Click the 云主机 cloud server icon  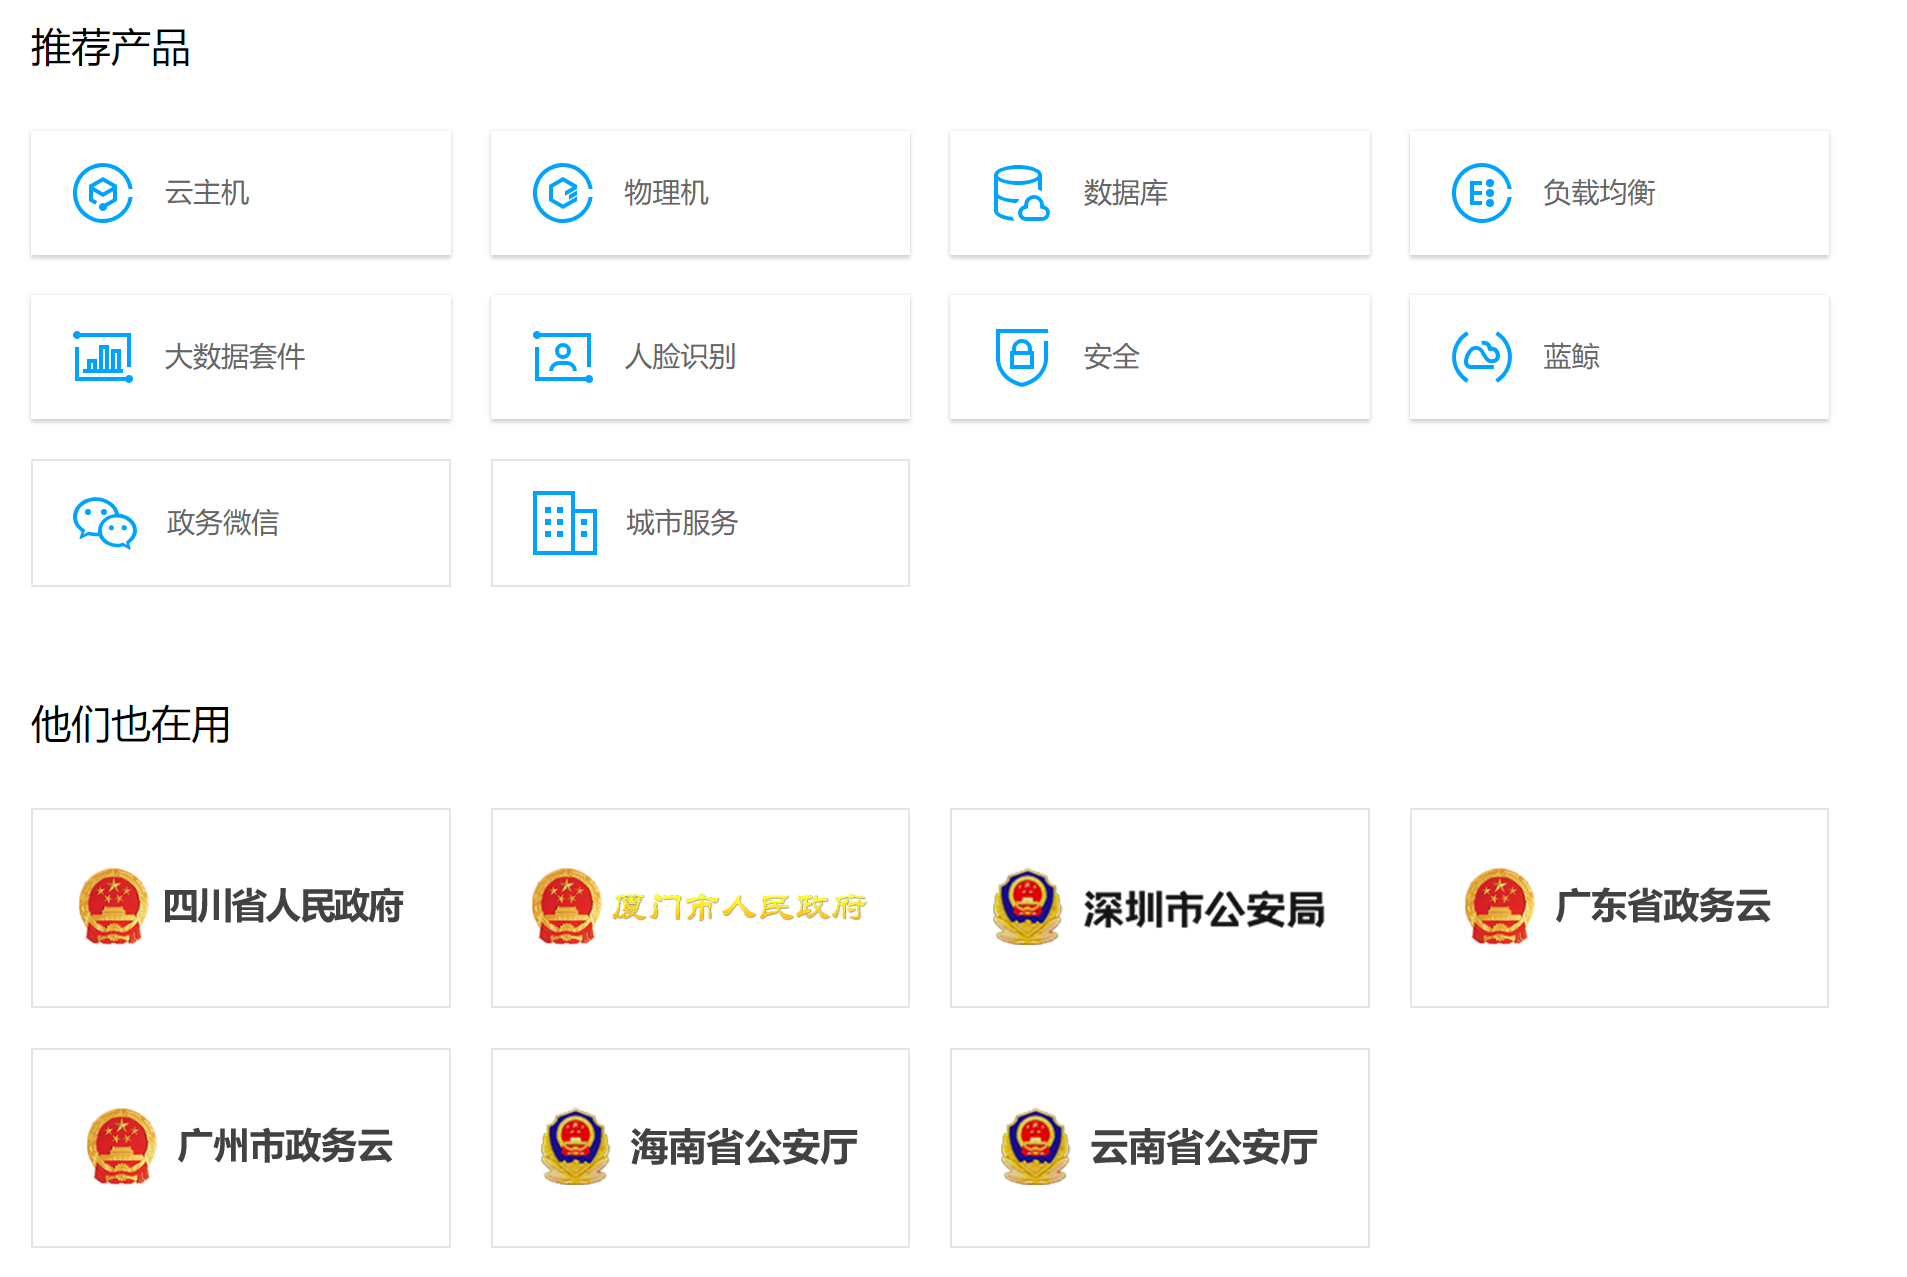pyautogui.click(x=103, y=193)
